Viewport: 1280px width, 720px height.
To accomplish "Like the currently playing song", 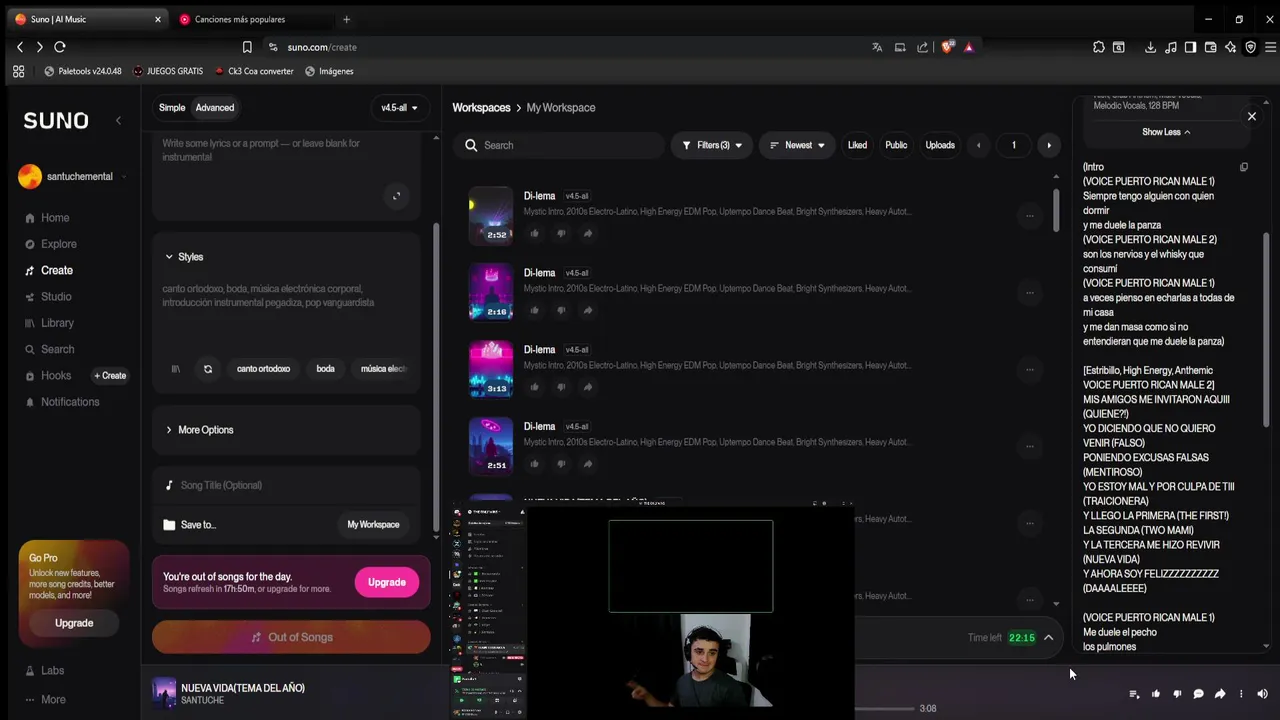I will pos(1156,694).
